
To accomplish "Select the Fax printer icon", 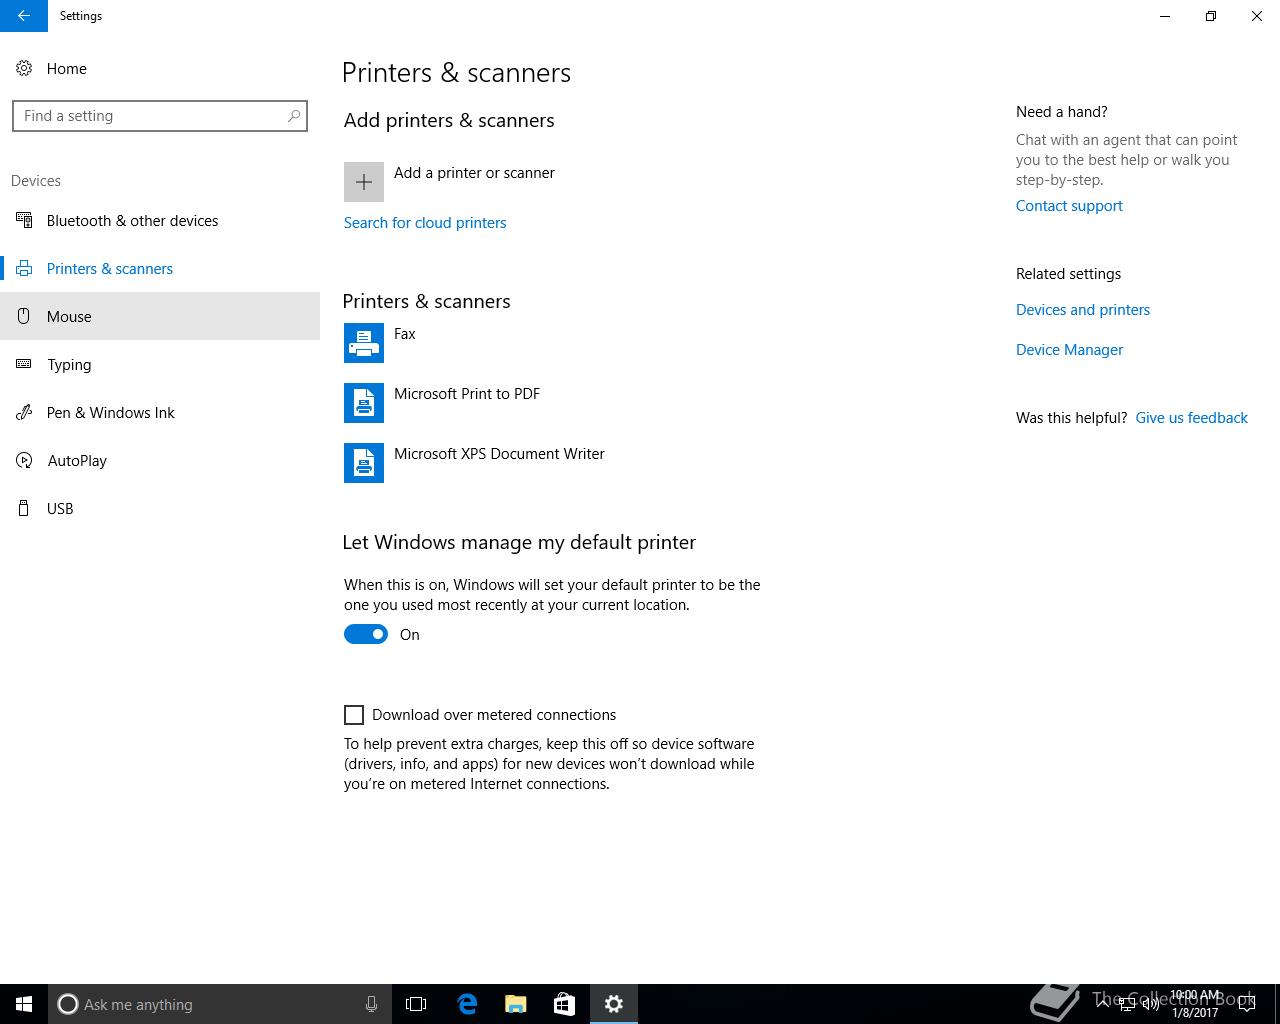I will coord(364,343).
